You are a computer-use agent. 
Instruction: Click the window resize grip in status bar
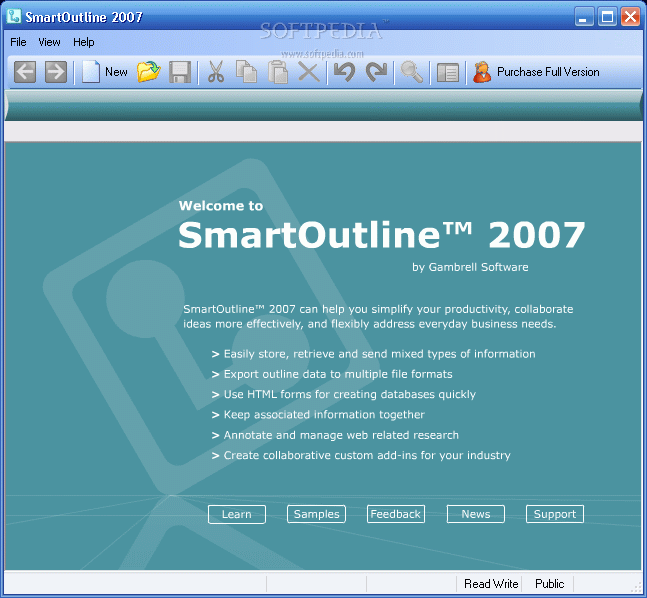(637, 588)
